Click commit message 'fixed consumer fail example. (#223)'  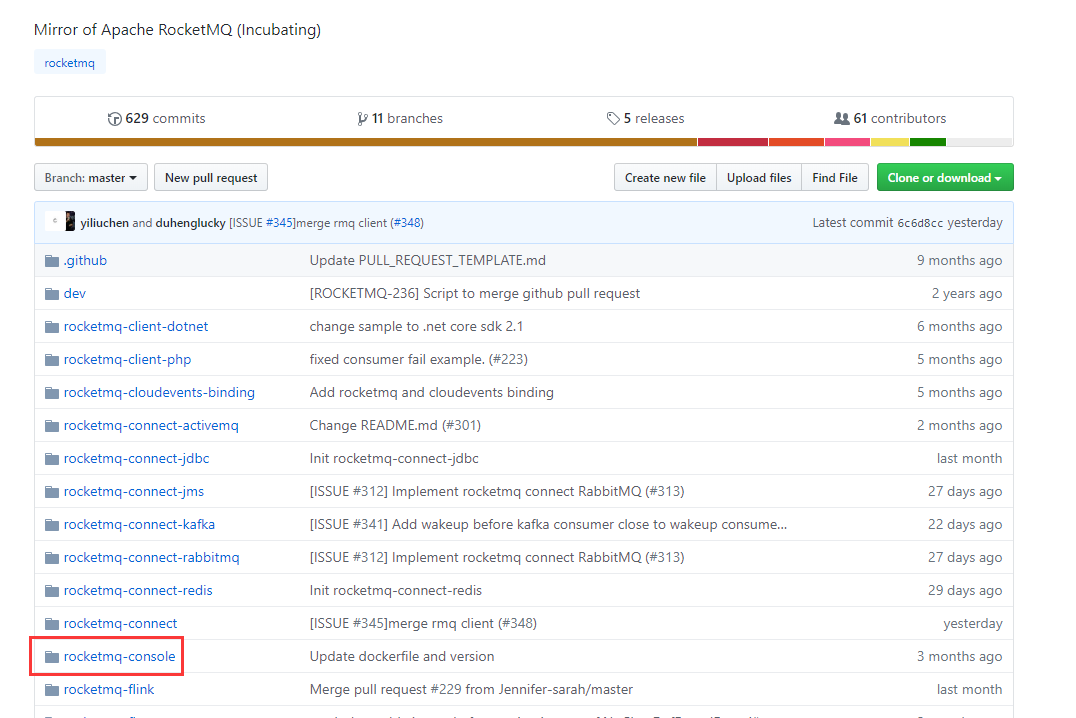pos(419,360)
